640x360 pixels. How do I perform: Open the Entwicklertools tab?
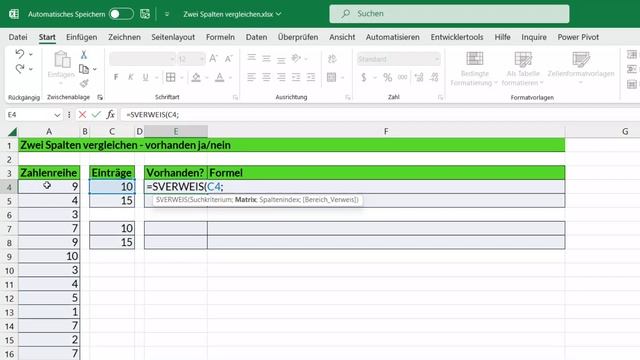pos(457,37)
